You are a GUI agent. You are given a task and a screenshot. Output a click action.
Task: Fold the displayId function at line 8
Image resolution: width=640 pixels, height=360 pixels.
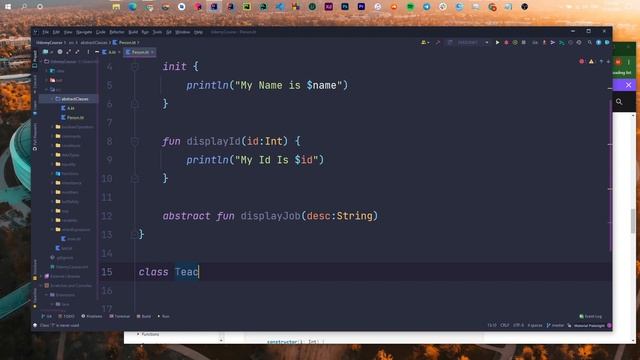click(135, 142)
